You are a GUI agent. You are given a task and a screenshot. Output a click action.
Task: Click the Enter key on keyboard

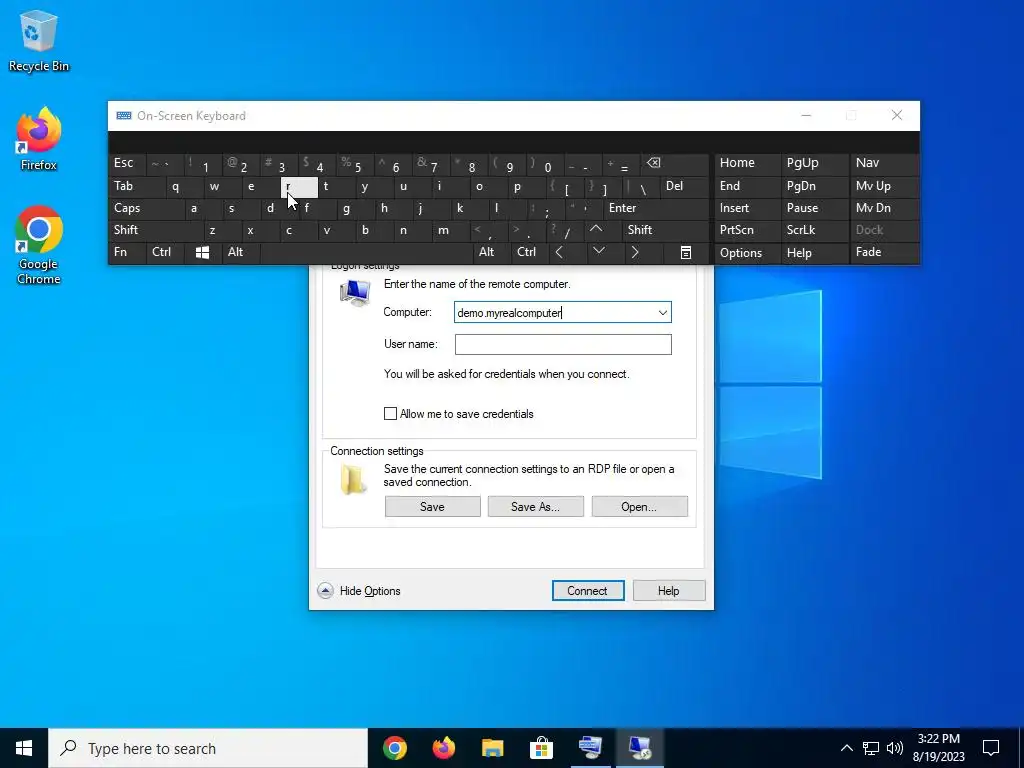(656, 208)
